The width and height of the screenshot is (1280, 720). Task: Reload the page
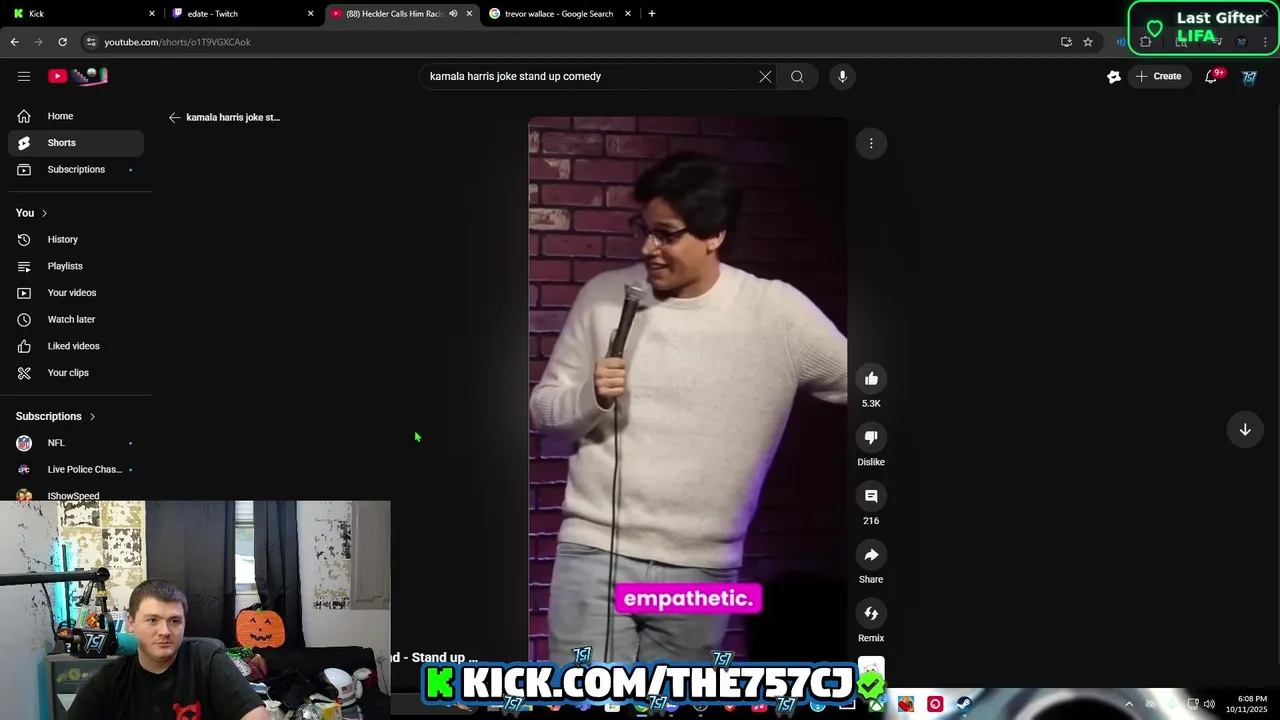(62, 42)
